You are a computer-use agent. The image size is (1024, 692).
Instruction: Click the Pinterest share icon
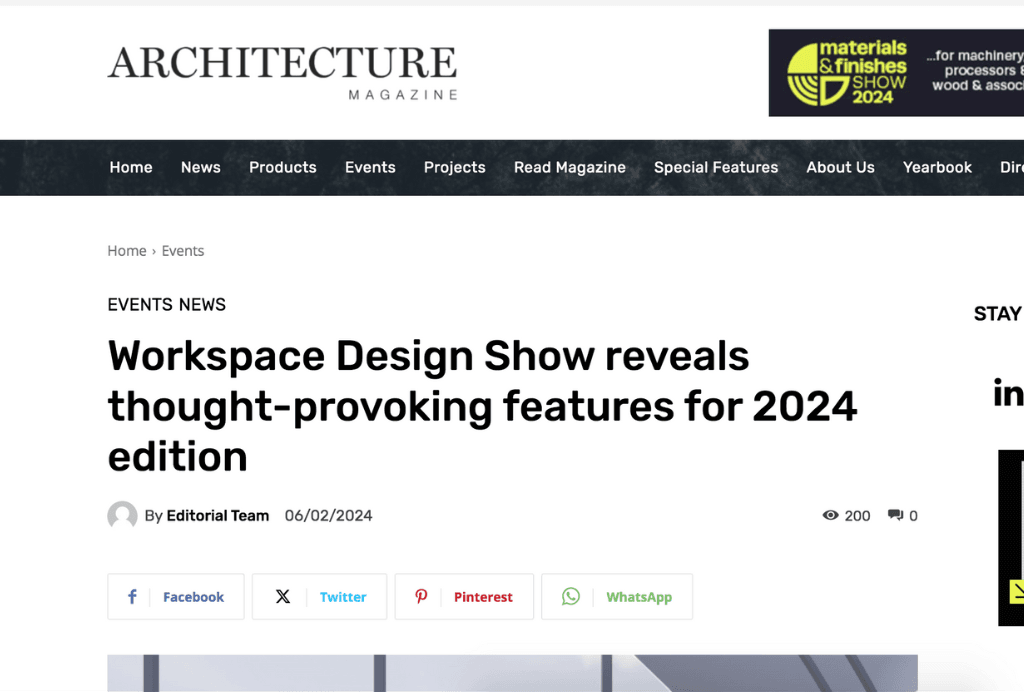pos(422,597)
